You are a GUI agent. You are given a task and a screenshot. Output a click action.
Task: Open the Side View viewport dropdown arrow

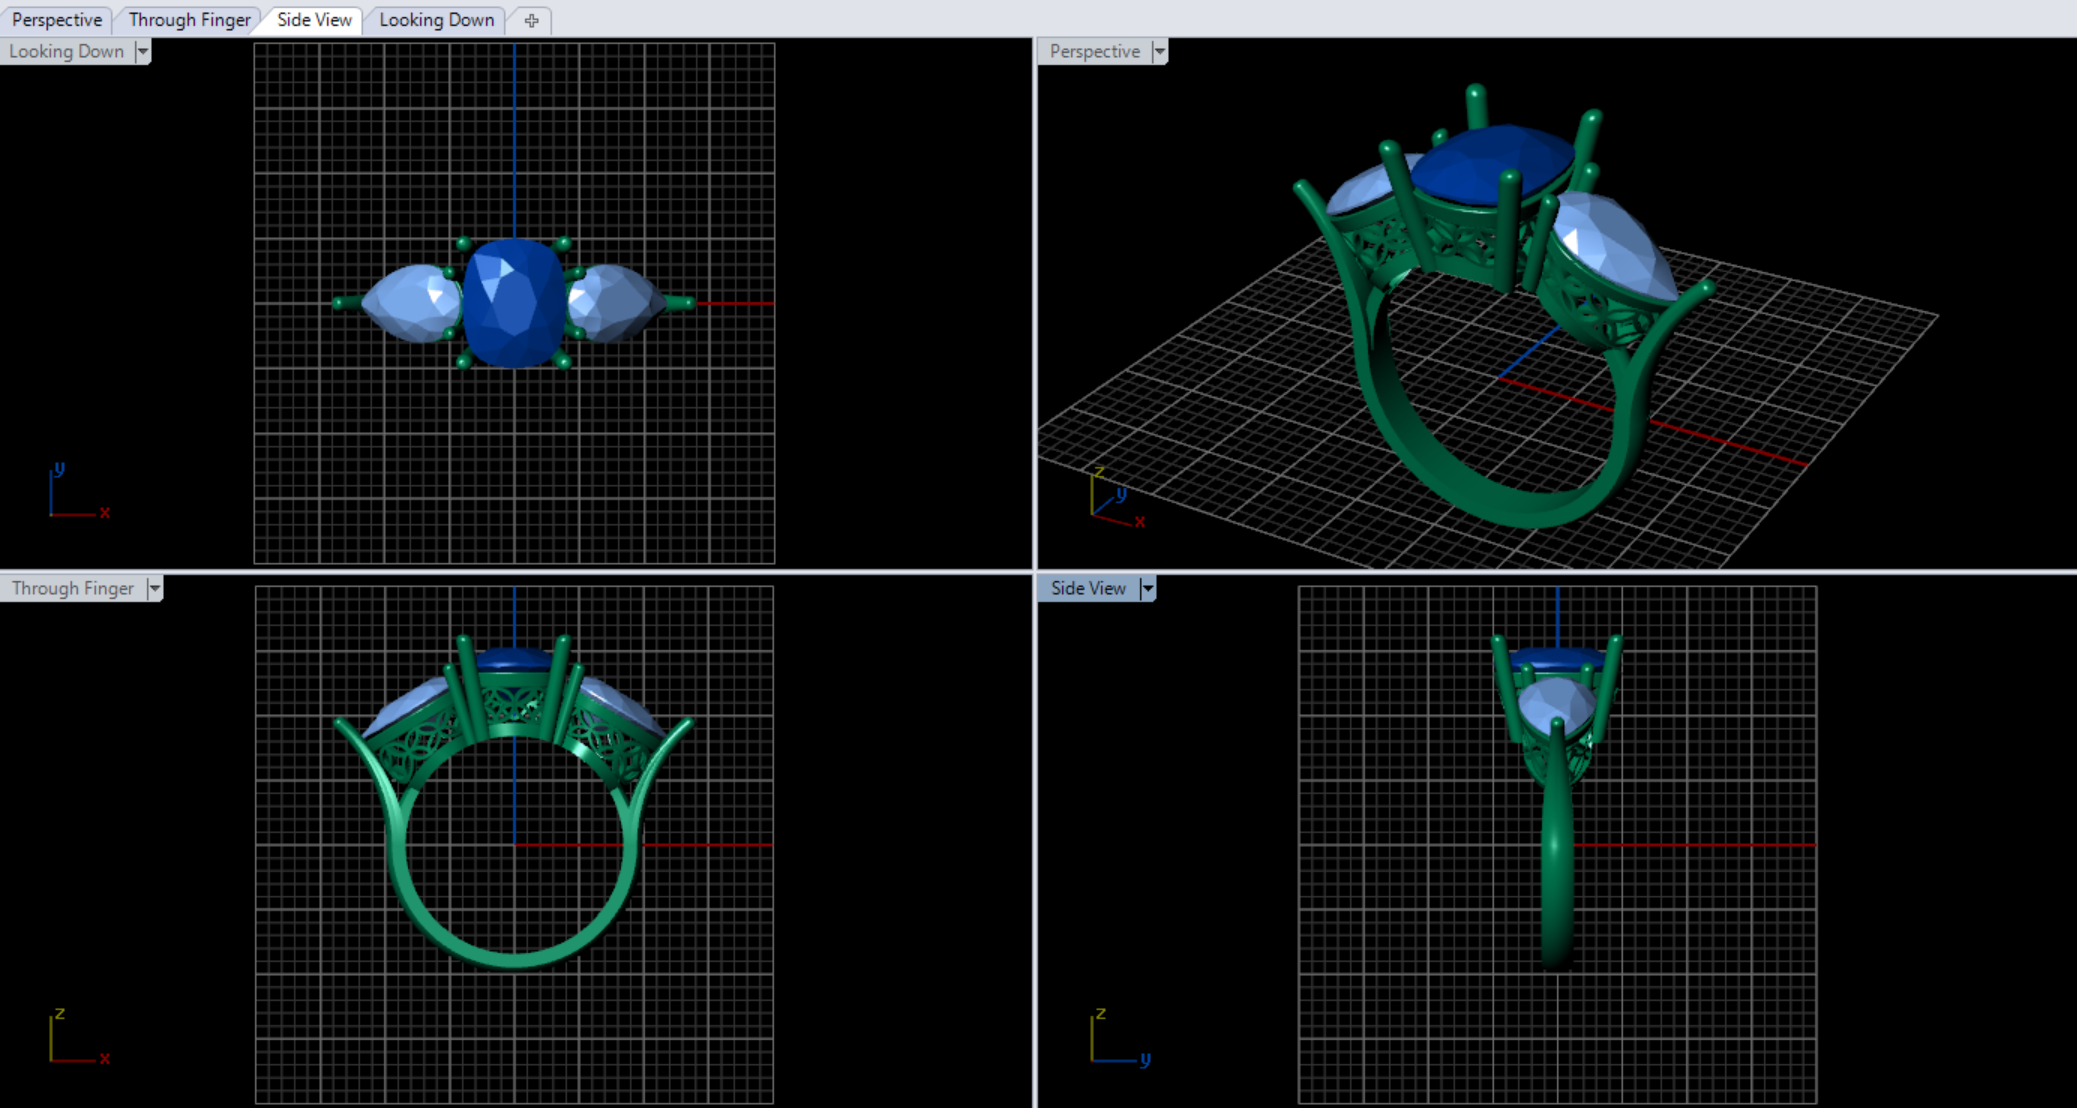(x=1148, y=588)
